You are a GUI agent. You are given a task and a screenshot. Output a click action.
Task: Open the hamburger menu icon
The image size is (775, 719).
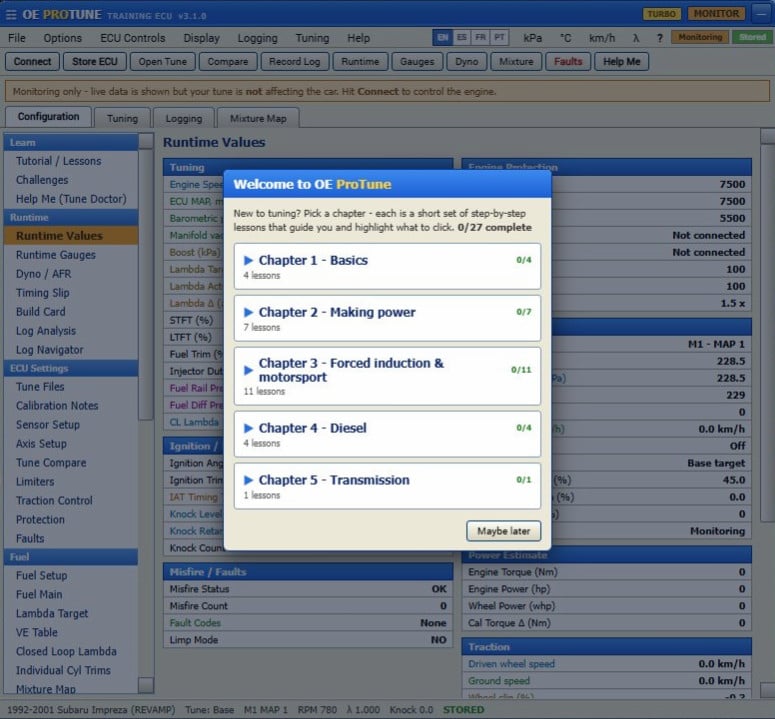[10, 15]
